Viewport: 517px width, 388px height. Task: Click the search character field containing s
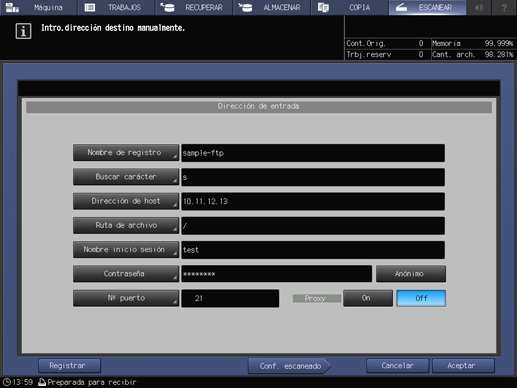pyautogui.click(x=313, y=177)
